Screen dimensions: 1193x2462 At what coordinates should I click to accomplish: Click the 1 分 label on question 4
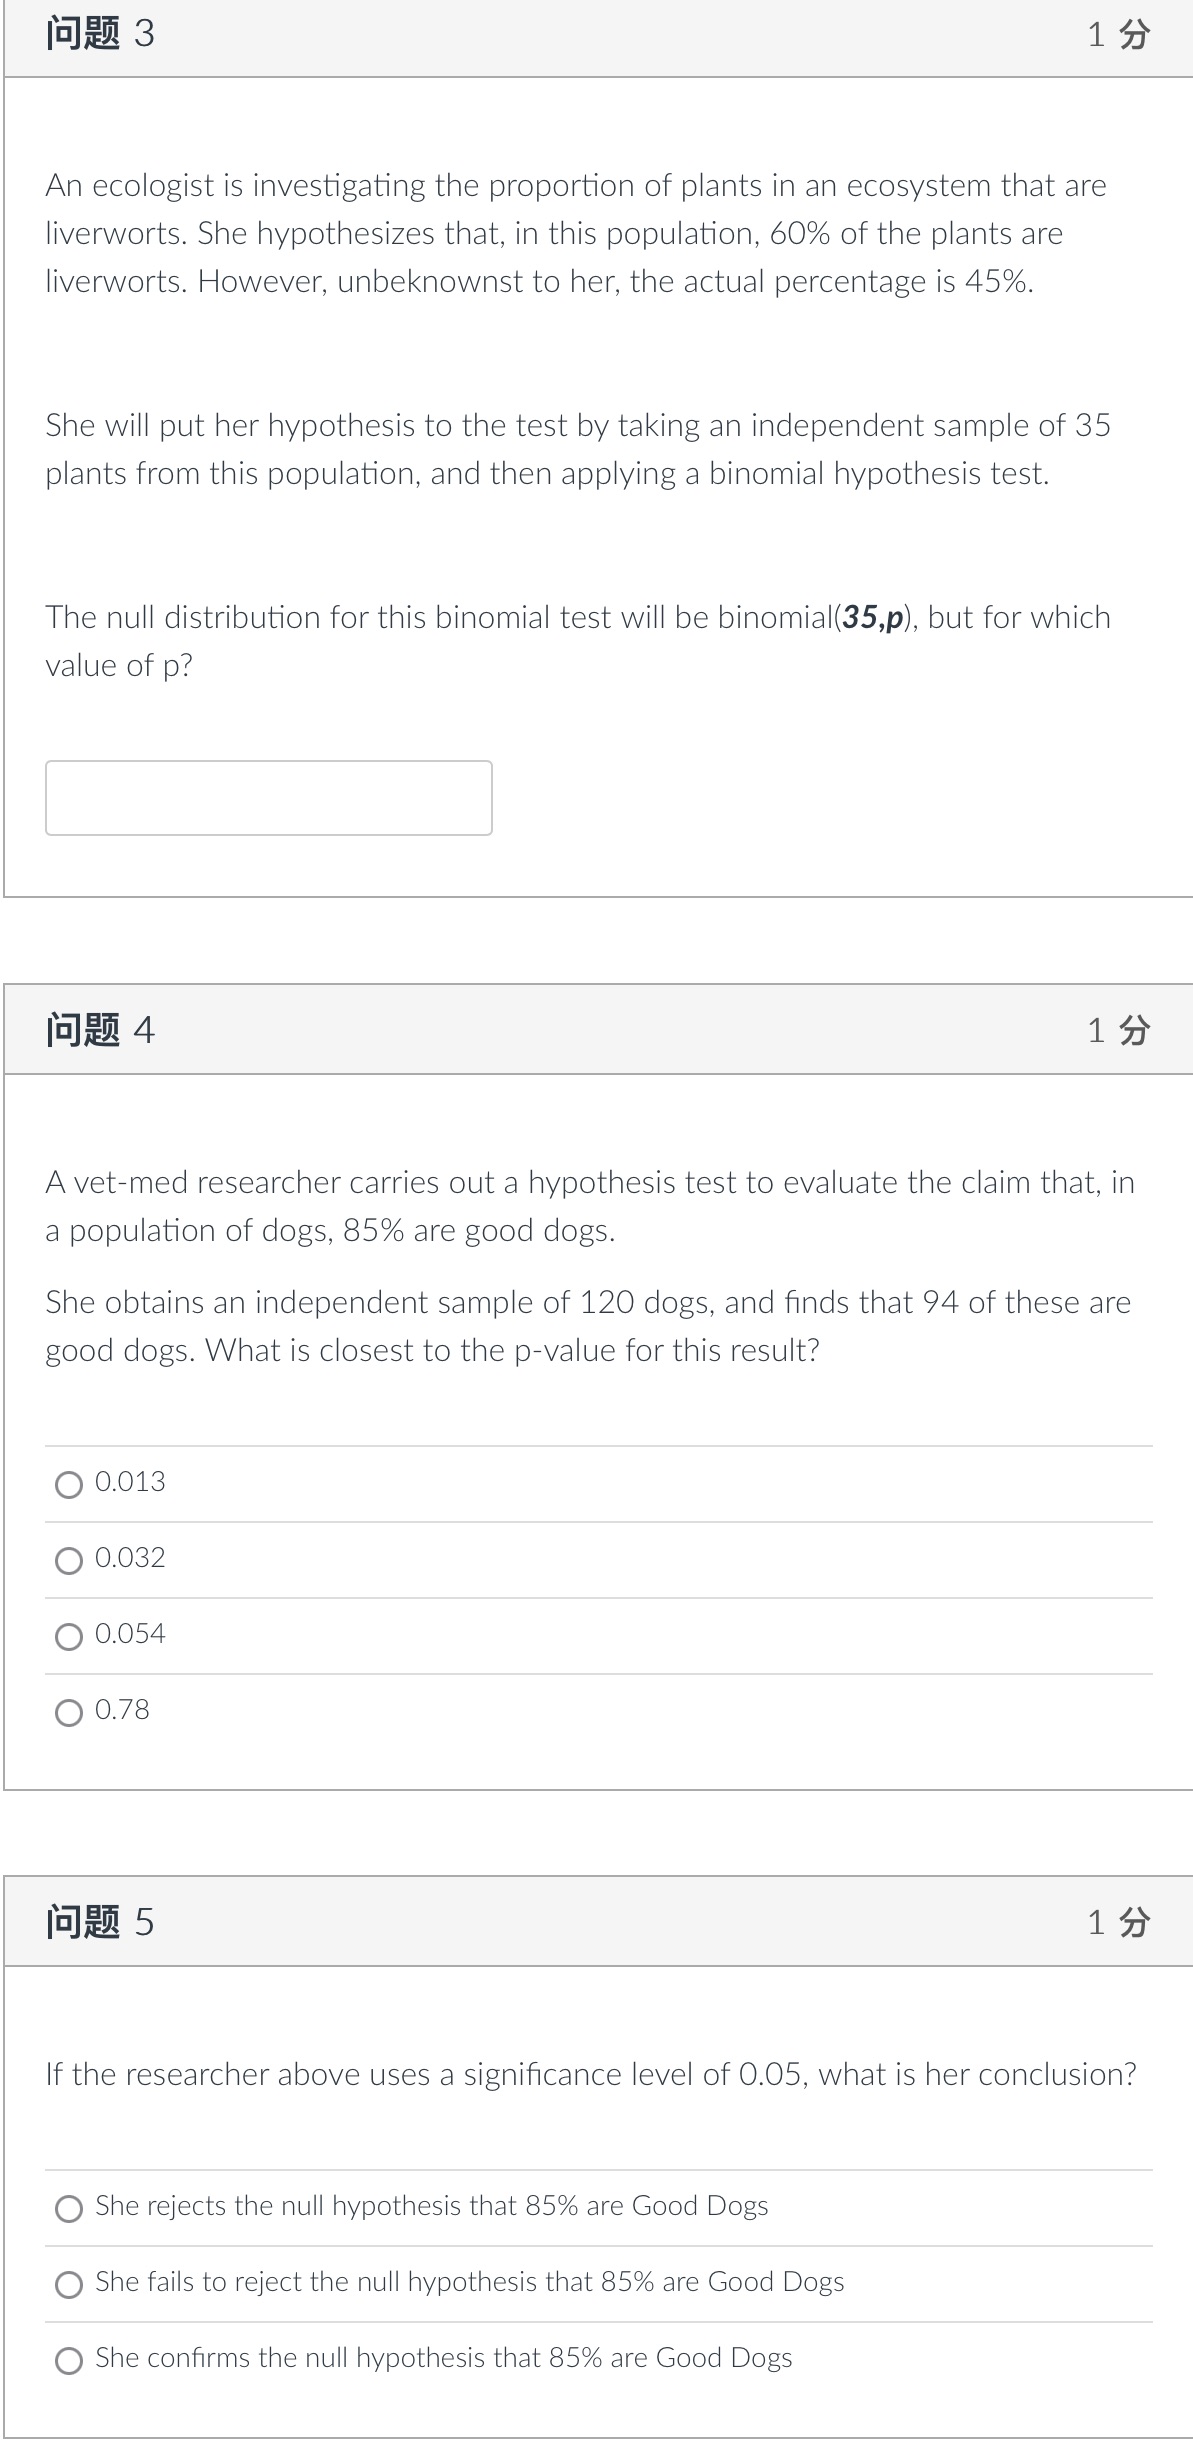[x=1117, y=1027]
